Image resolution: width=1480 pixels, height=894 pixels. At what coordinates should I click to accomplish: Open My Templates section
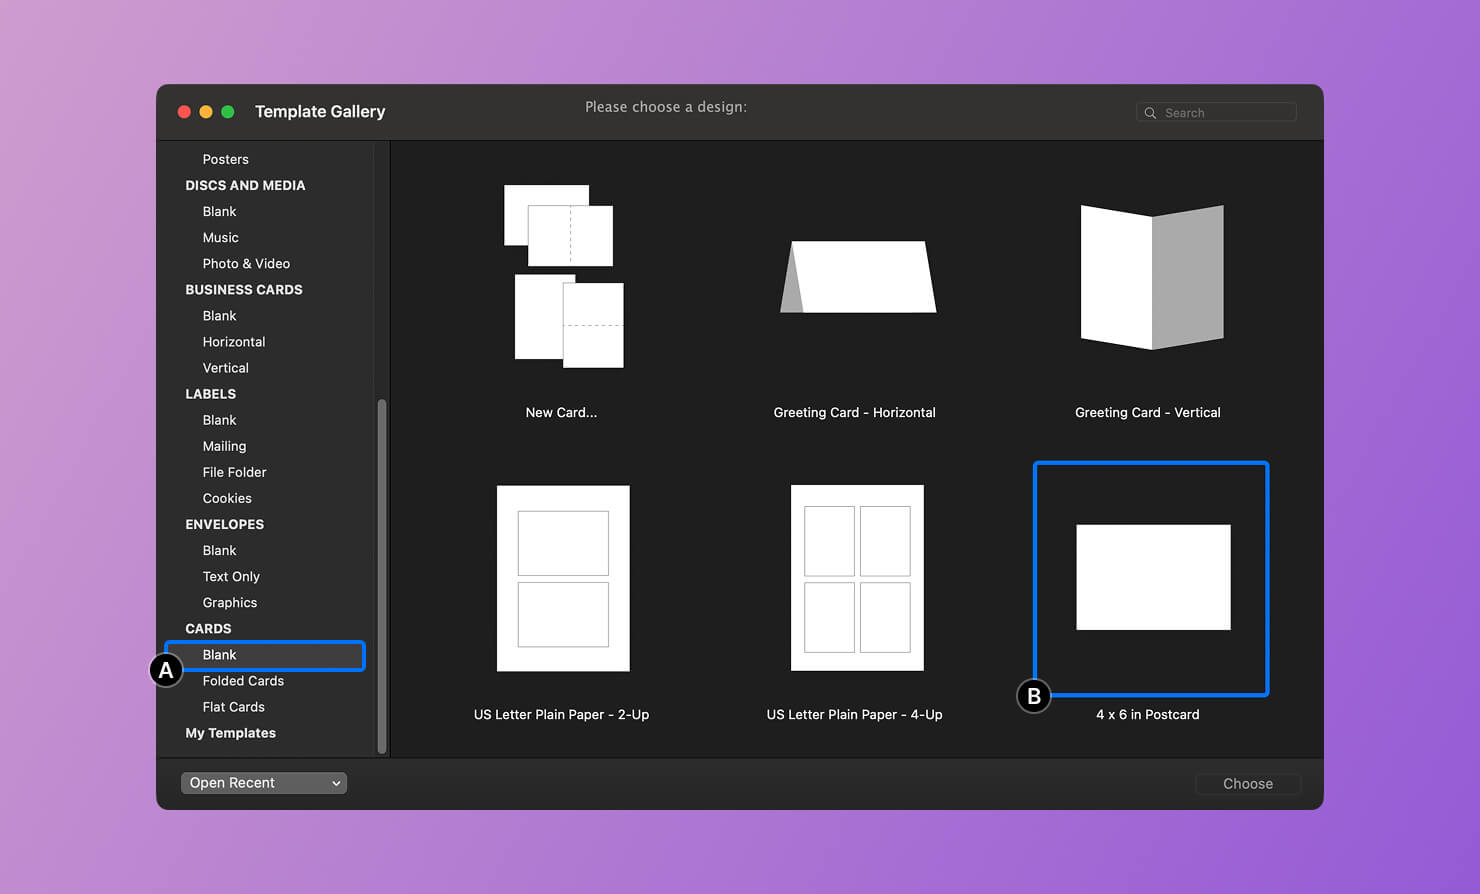tap(230, 733)
